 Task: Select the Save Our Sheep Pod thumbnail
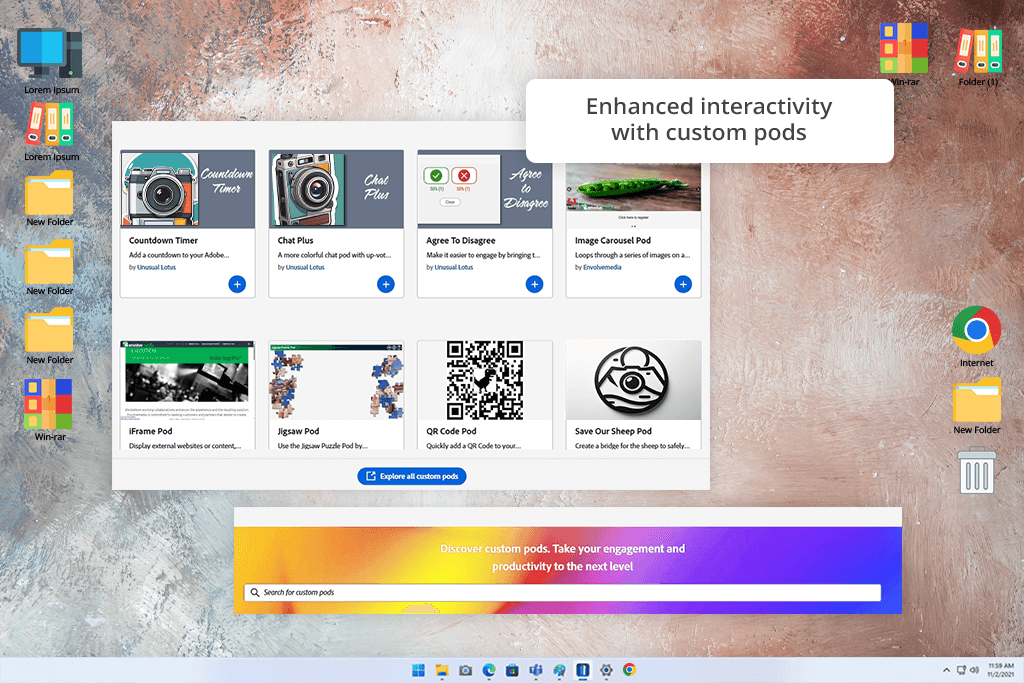(633, 380)
